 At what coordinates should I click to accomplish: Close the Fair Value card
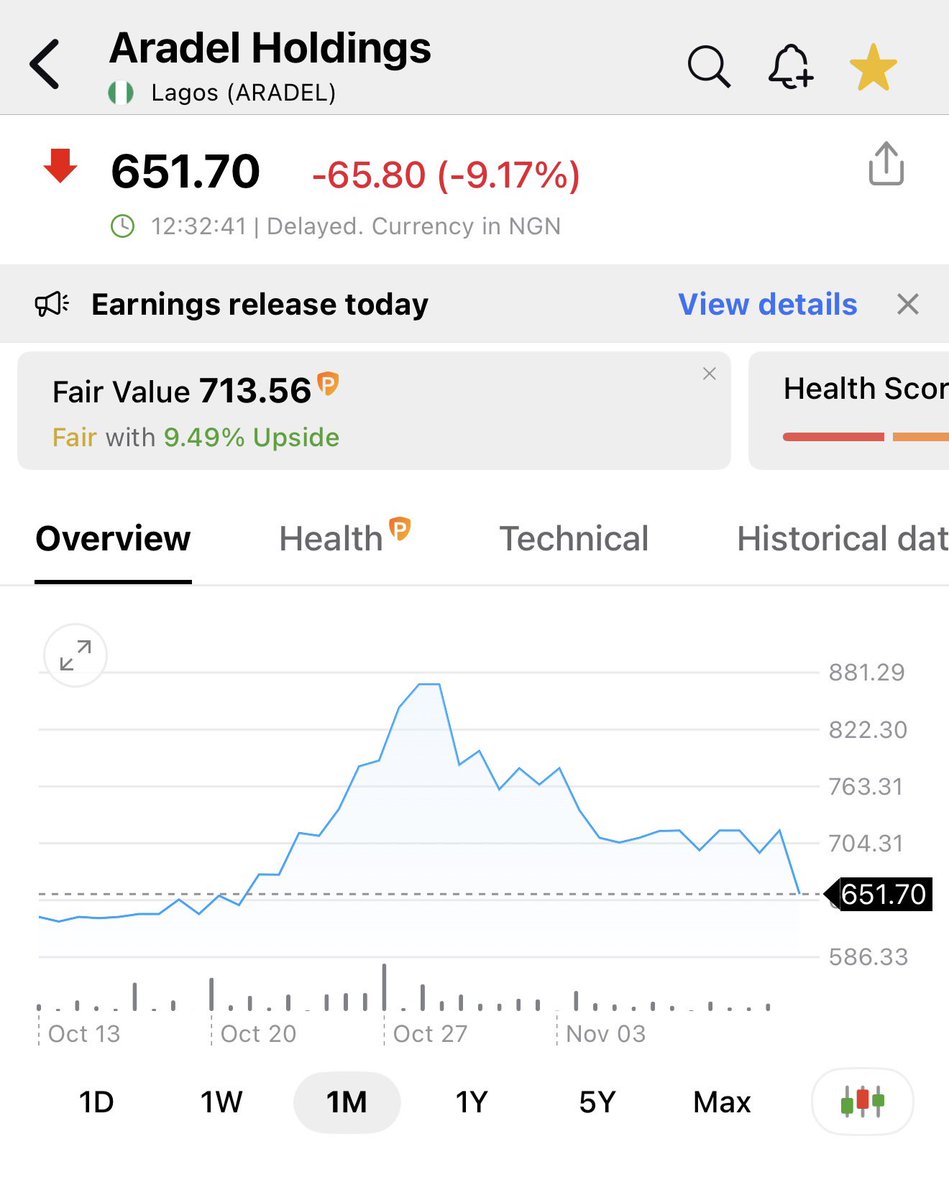(709, 374)
